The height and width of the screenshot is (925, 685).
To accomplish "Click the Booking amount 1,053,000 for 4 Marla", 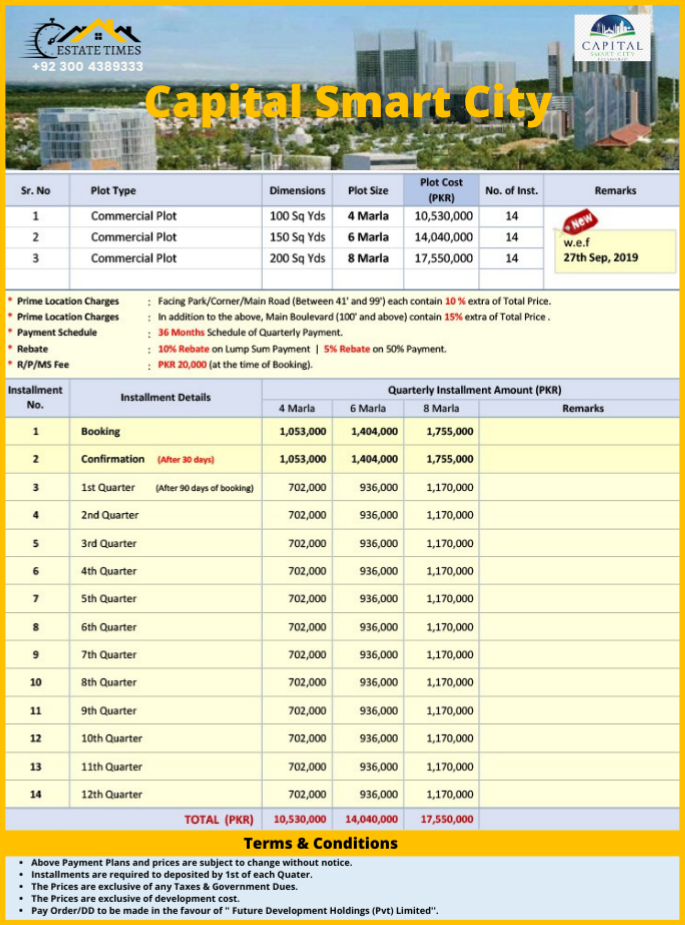I will point(303,431).
